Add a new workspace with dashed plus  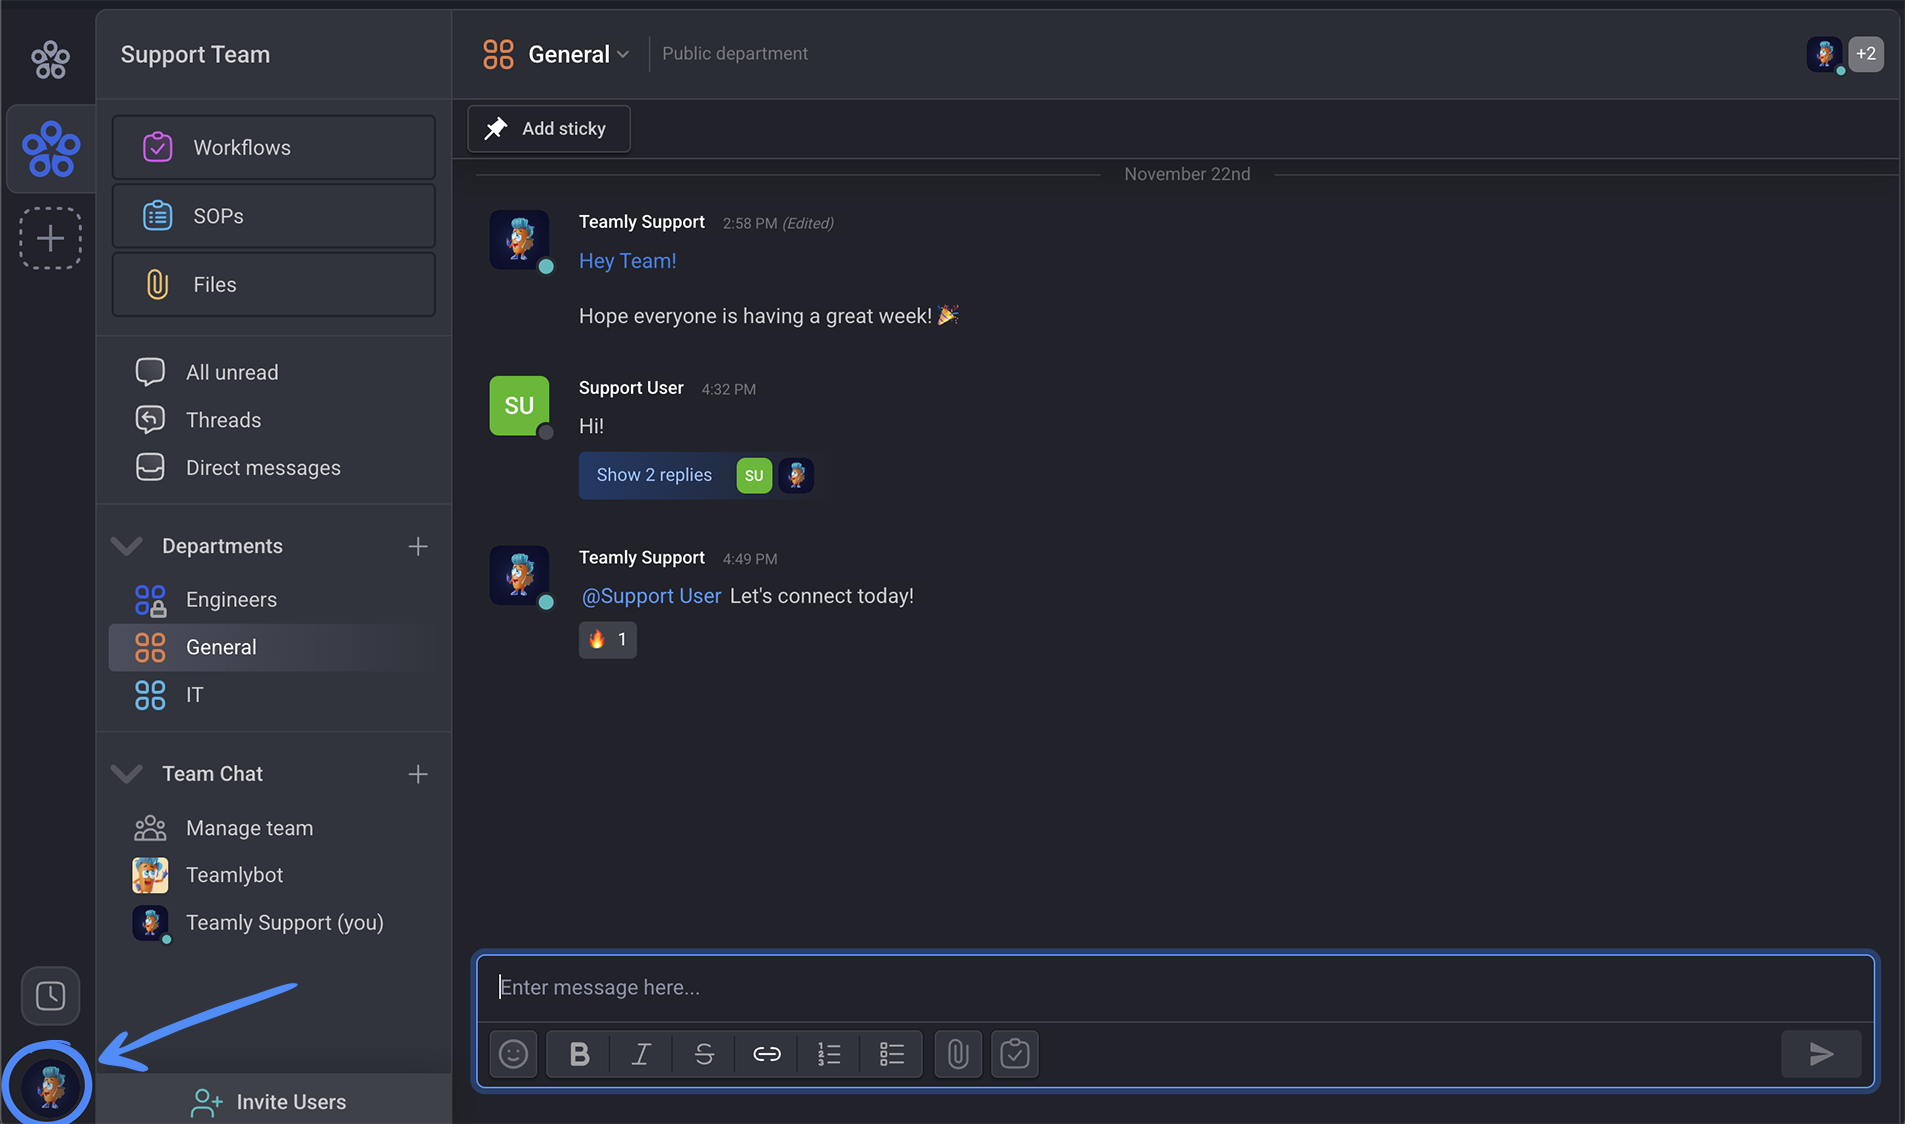(x=50, y=238)
